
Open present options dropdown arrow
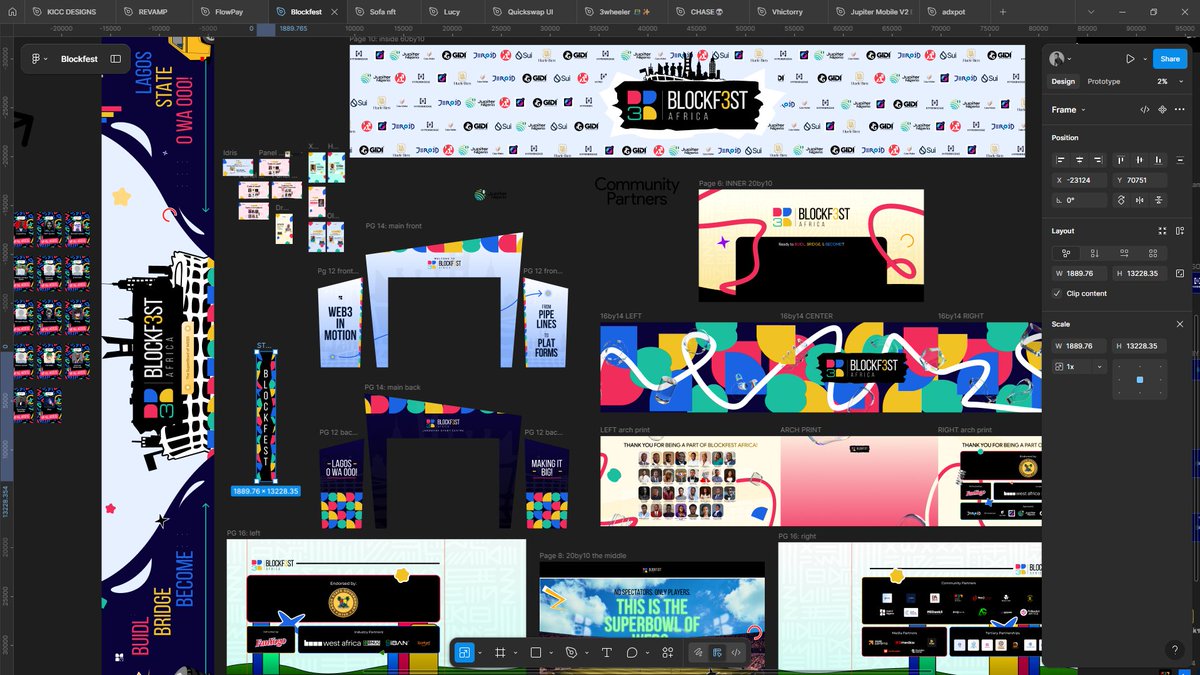point(1144,59)
